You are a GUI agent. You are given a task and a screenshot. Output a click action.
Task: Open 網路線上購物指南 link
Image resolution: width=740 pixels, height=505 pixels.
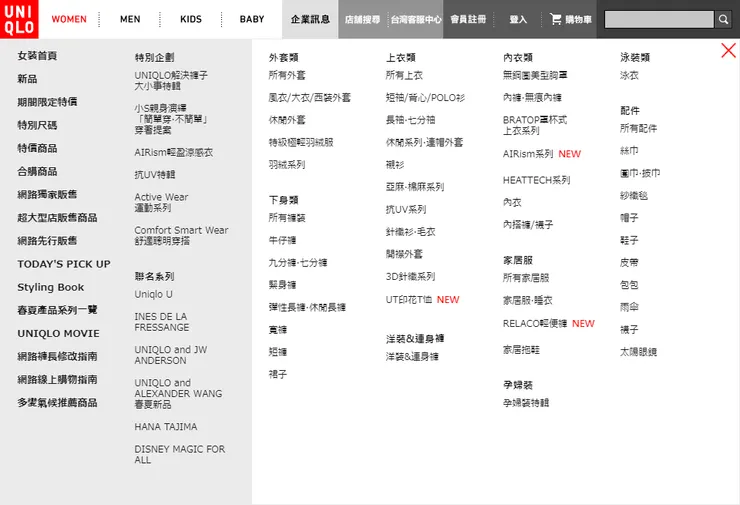(x=57, y=379)
